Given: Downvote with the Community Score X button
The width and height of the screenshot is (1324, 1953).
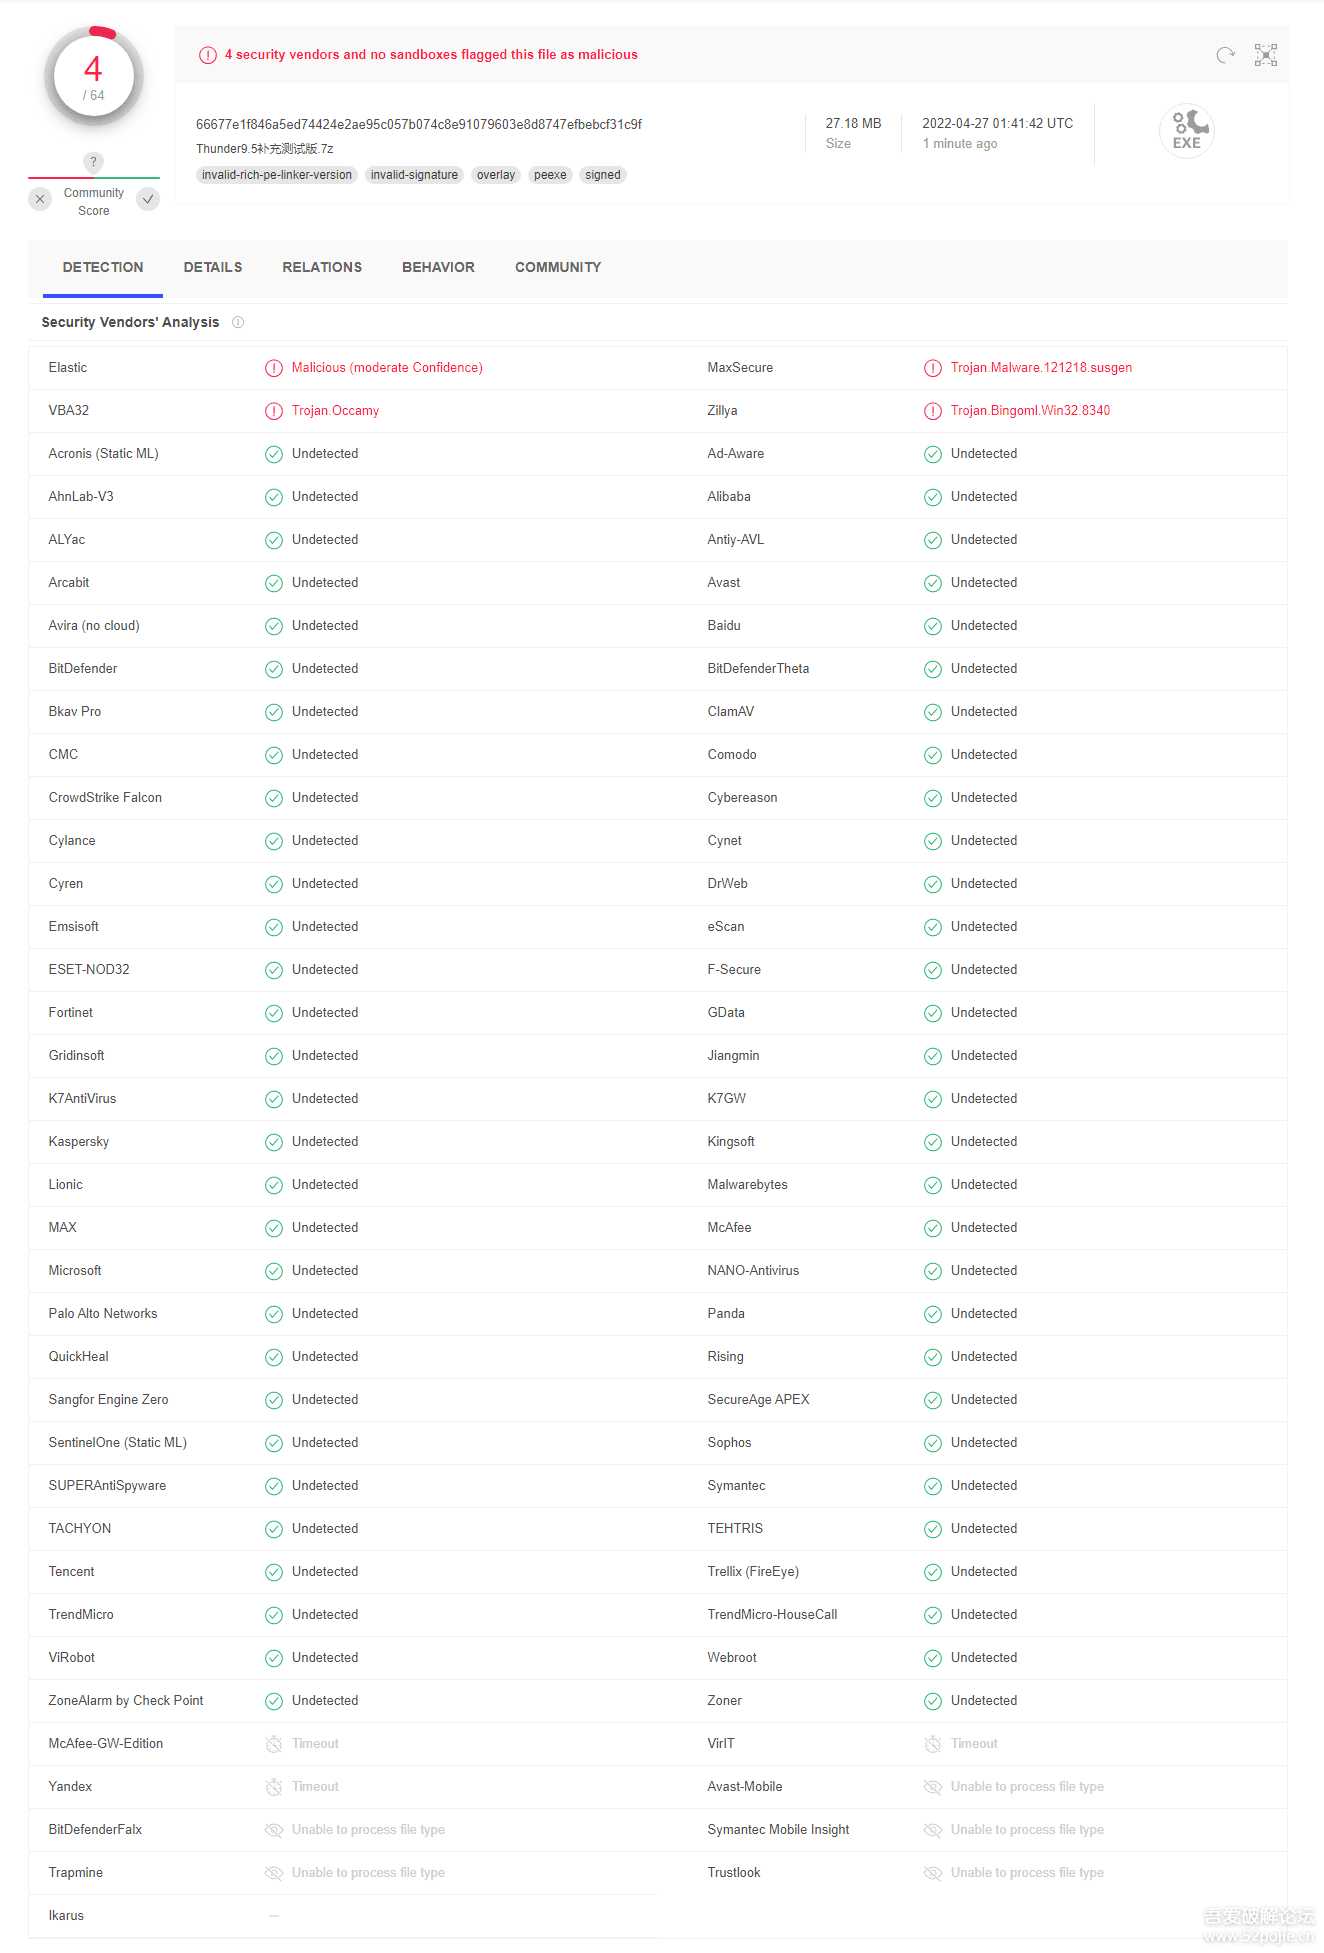Looking at the screenshot, I should tap(40, 199).
